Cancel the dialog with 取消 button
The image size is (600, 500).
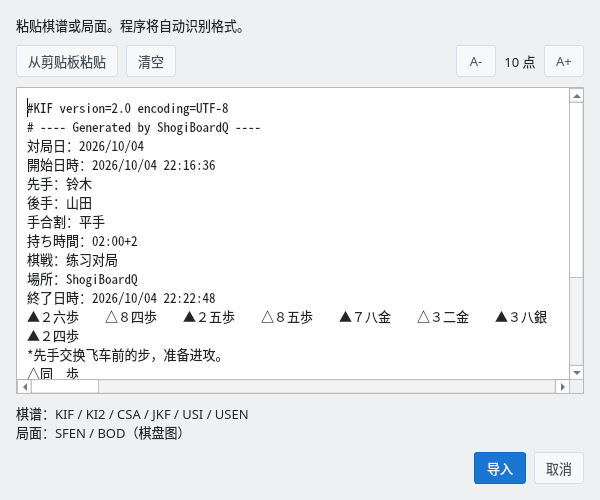559,468
